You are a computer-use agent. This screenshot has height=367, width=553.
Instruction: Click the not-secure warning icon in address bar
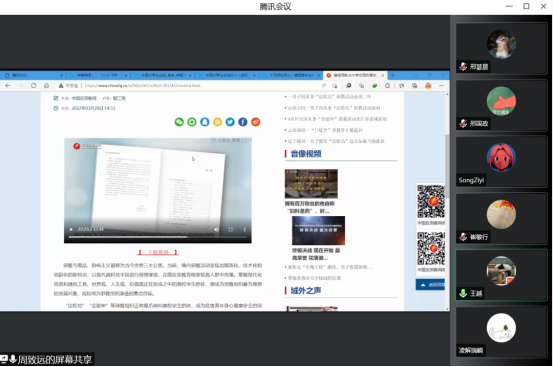pyautogui.click(x=61, y=86)
